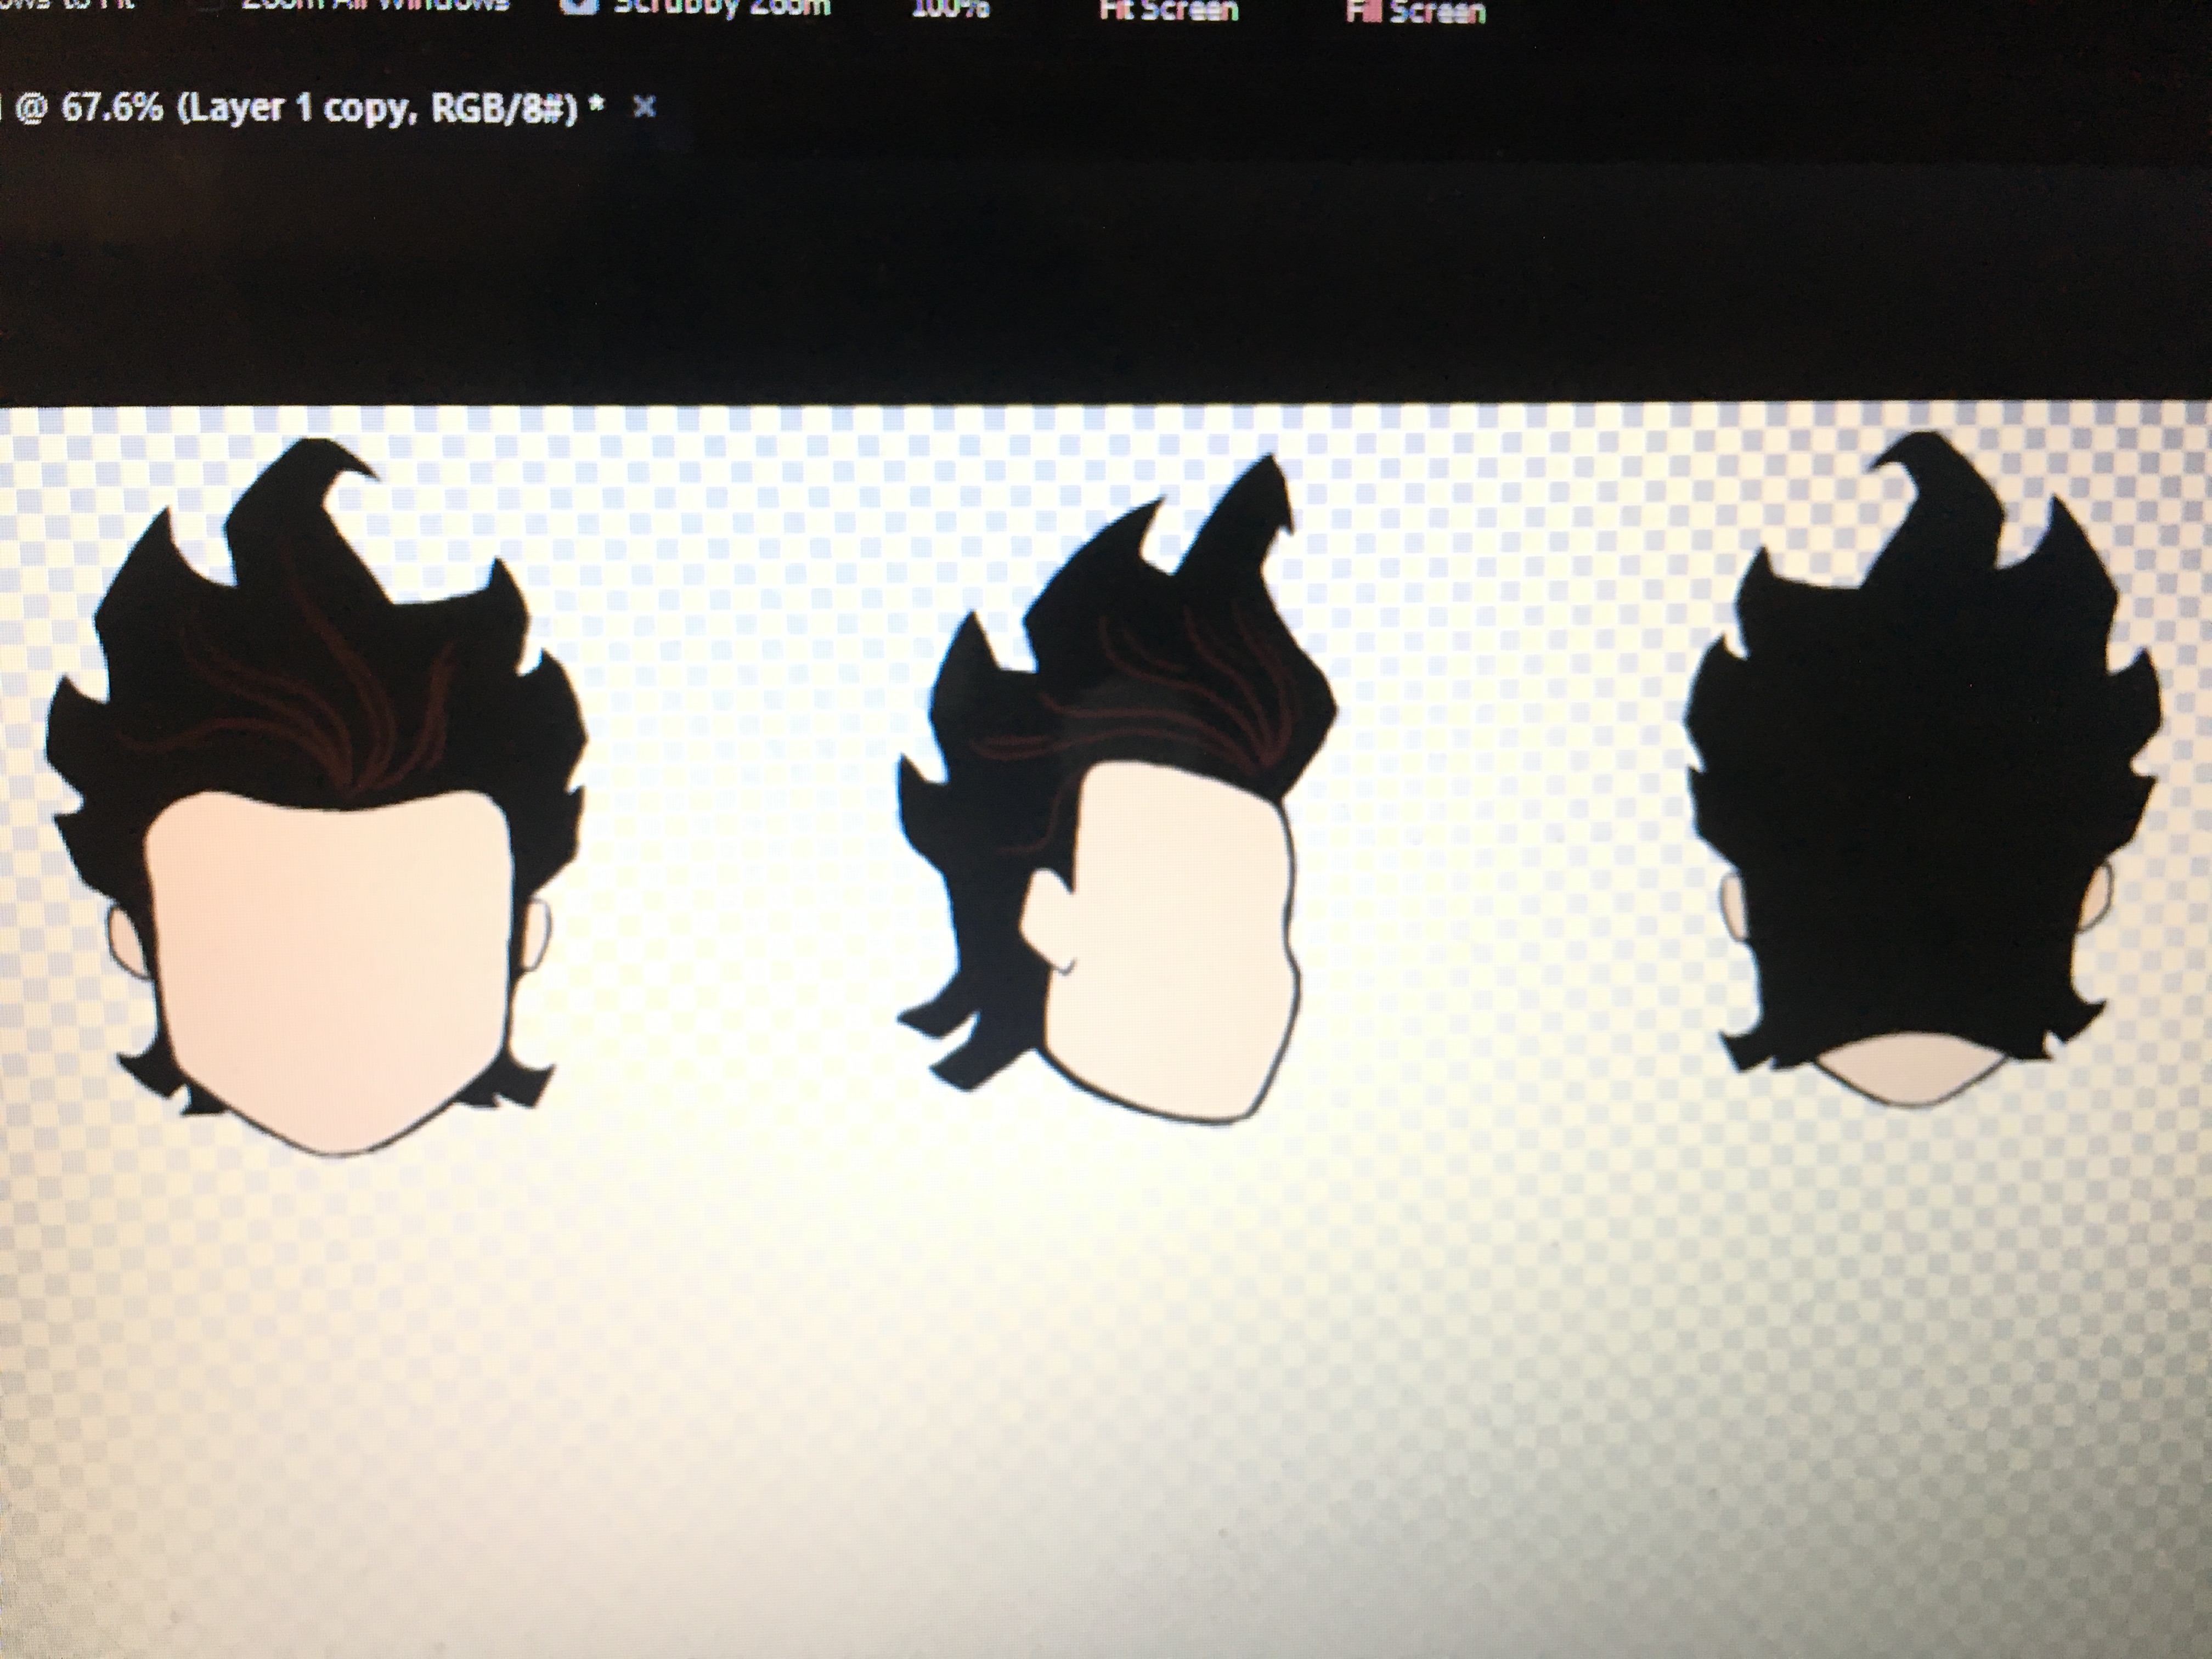
Task: Toggle the Zoom All Windows option
Action: point(375,4)
